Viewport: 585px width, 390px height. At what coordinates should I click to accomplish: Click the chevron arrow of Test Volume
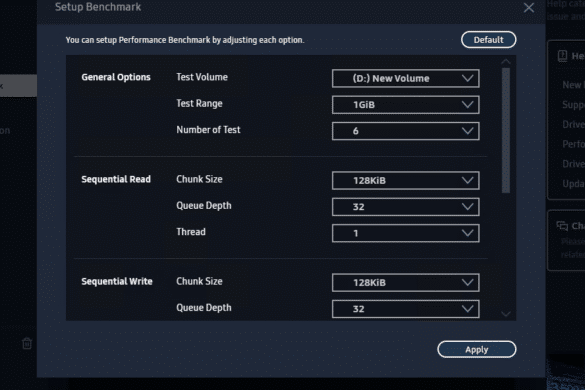click(467, 78)
